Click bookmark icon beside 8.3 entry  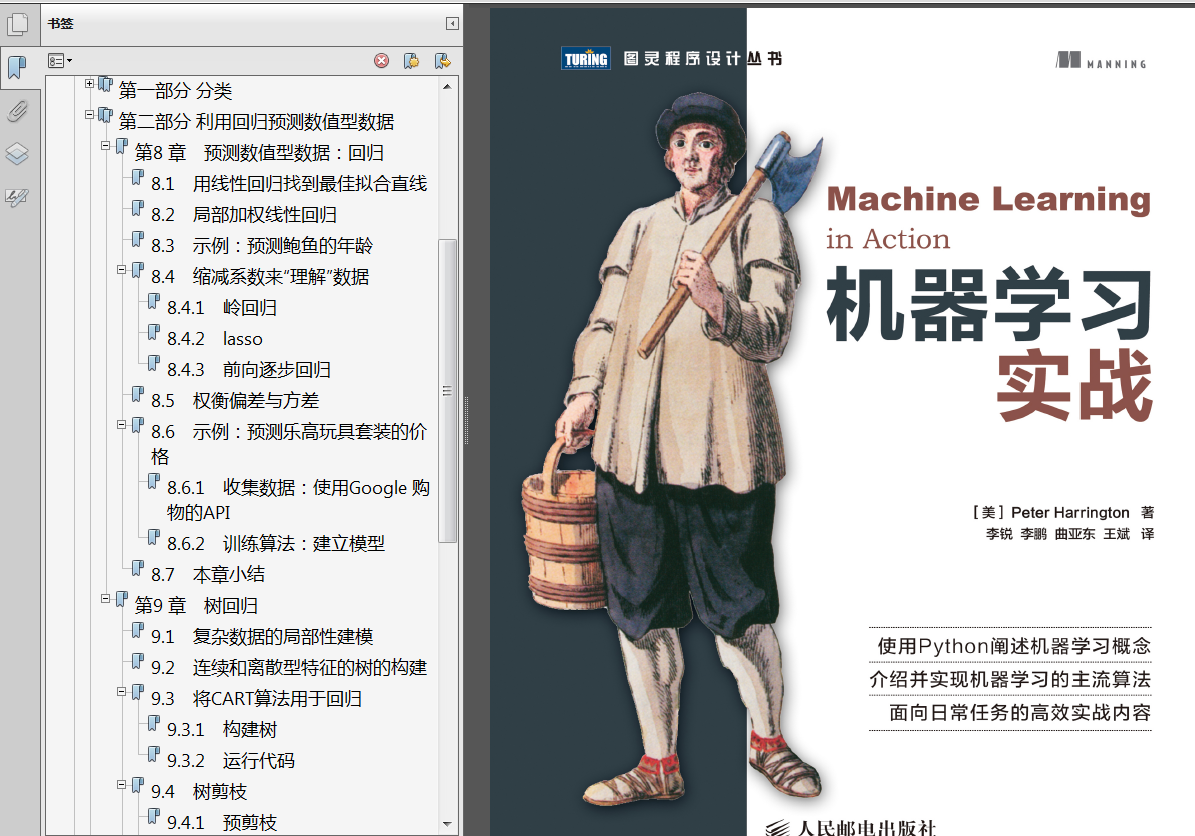[x=138, y=240]
